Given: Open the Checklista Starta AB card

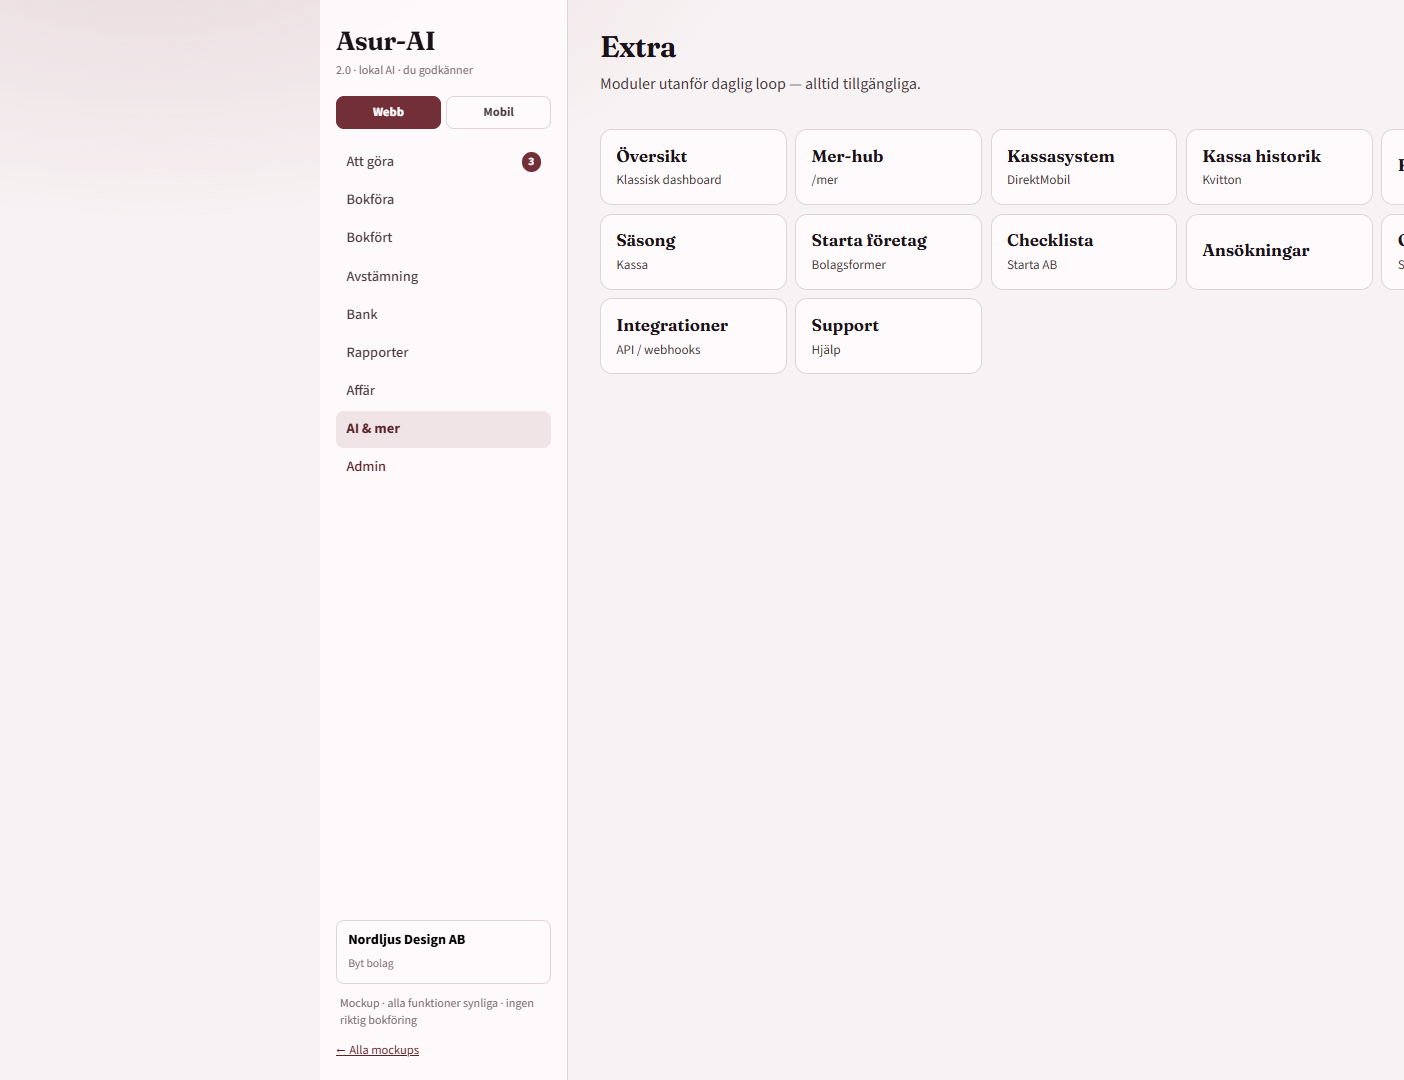Looking at the screenshot, I should pyautogui.click(x=1084, y=252).
